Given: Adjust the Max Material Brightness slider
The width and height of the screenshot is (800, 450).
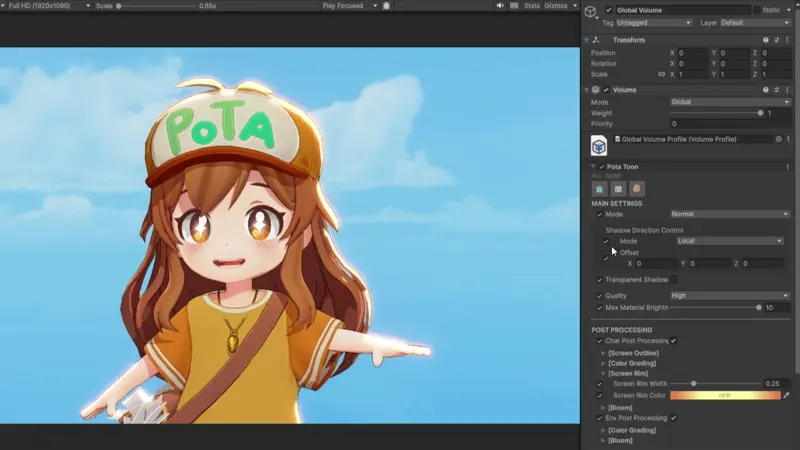Looking at the screenshot, I should [x=716, y=308].
